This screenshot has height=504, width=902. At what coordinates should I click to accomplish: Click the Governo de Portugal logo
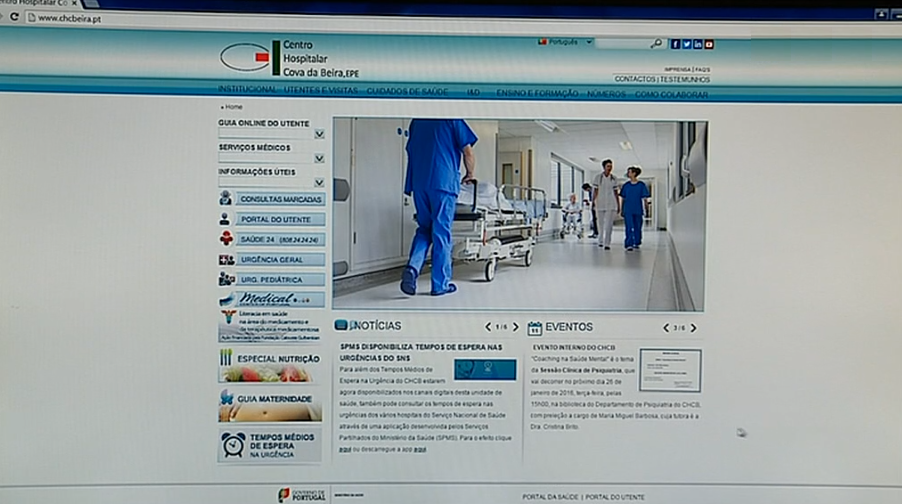pyautogui.click(x=301, y=495)
